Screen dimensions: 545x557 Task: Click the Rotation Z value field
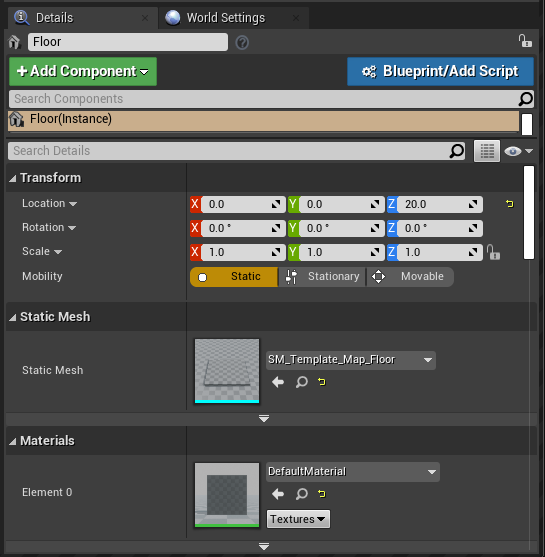[440, 228]
